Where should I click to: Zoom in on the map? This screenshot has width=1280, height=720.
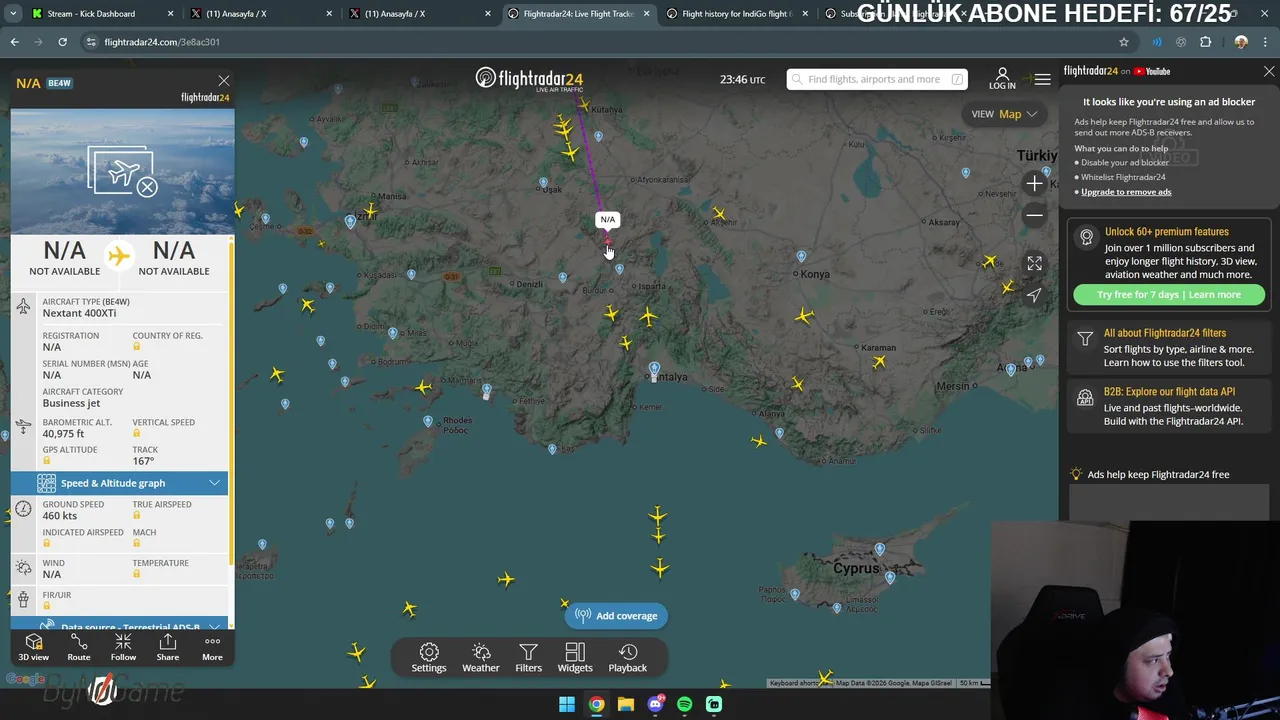1035,183
